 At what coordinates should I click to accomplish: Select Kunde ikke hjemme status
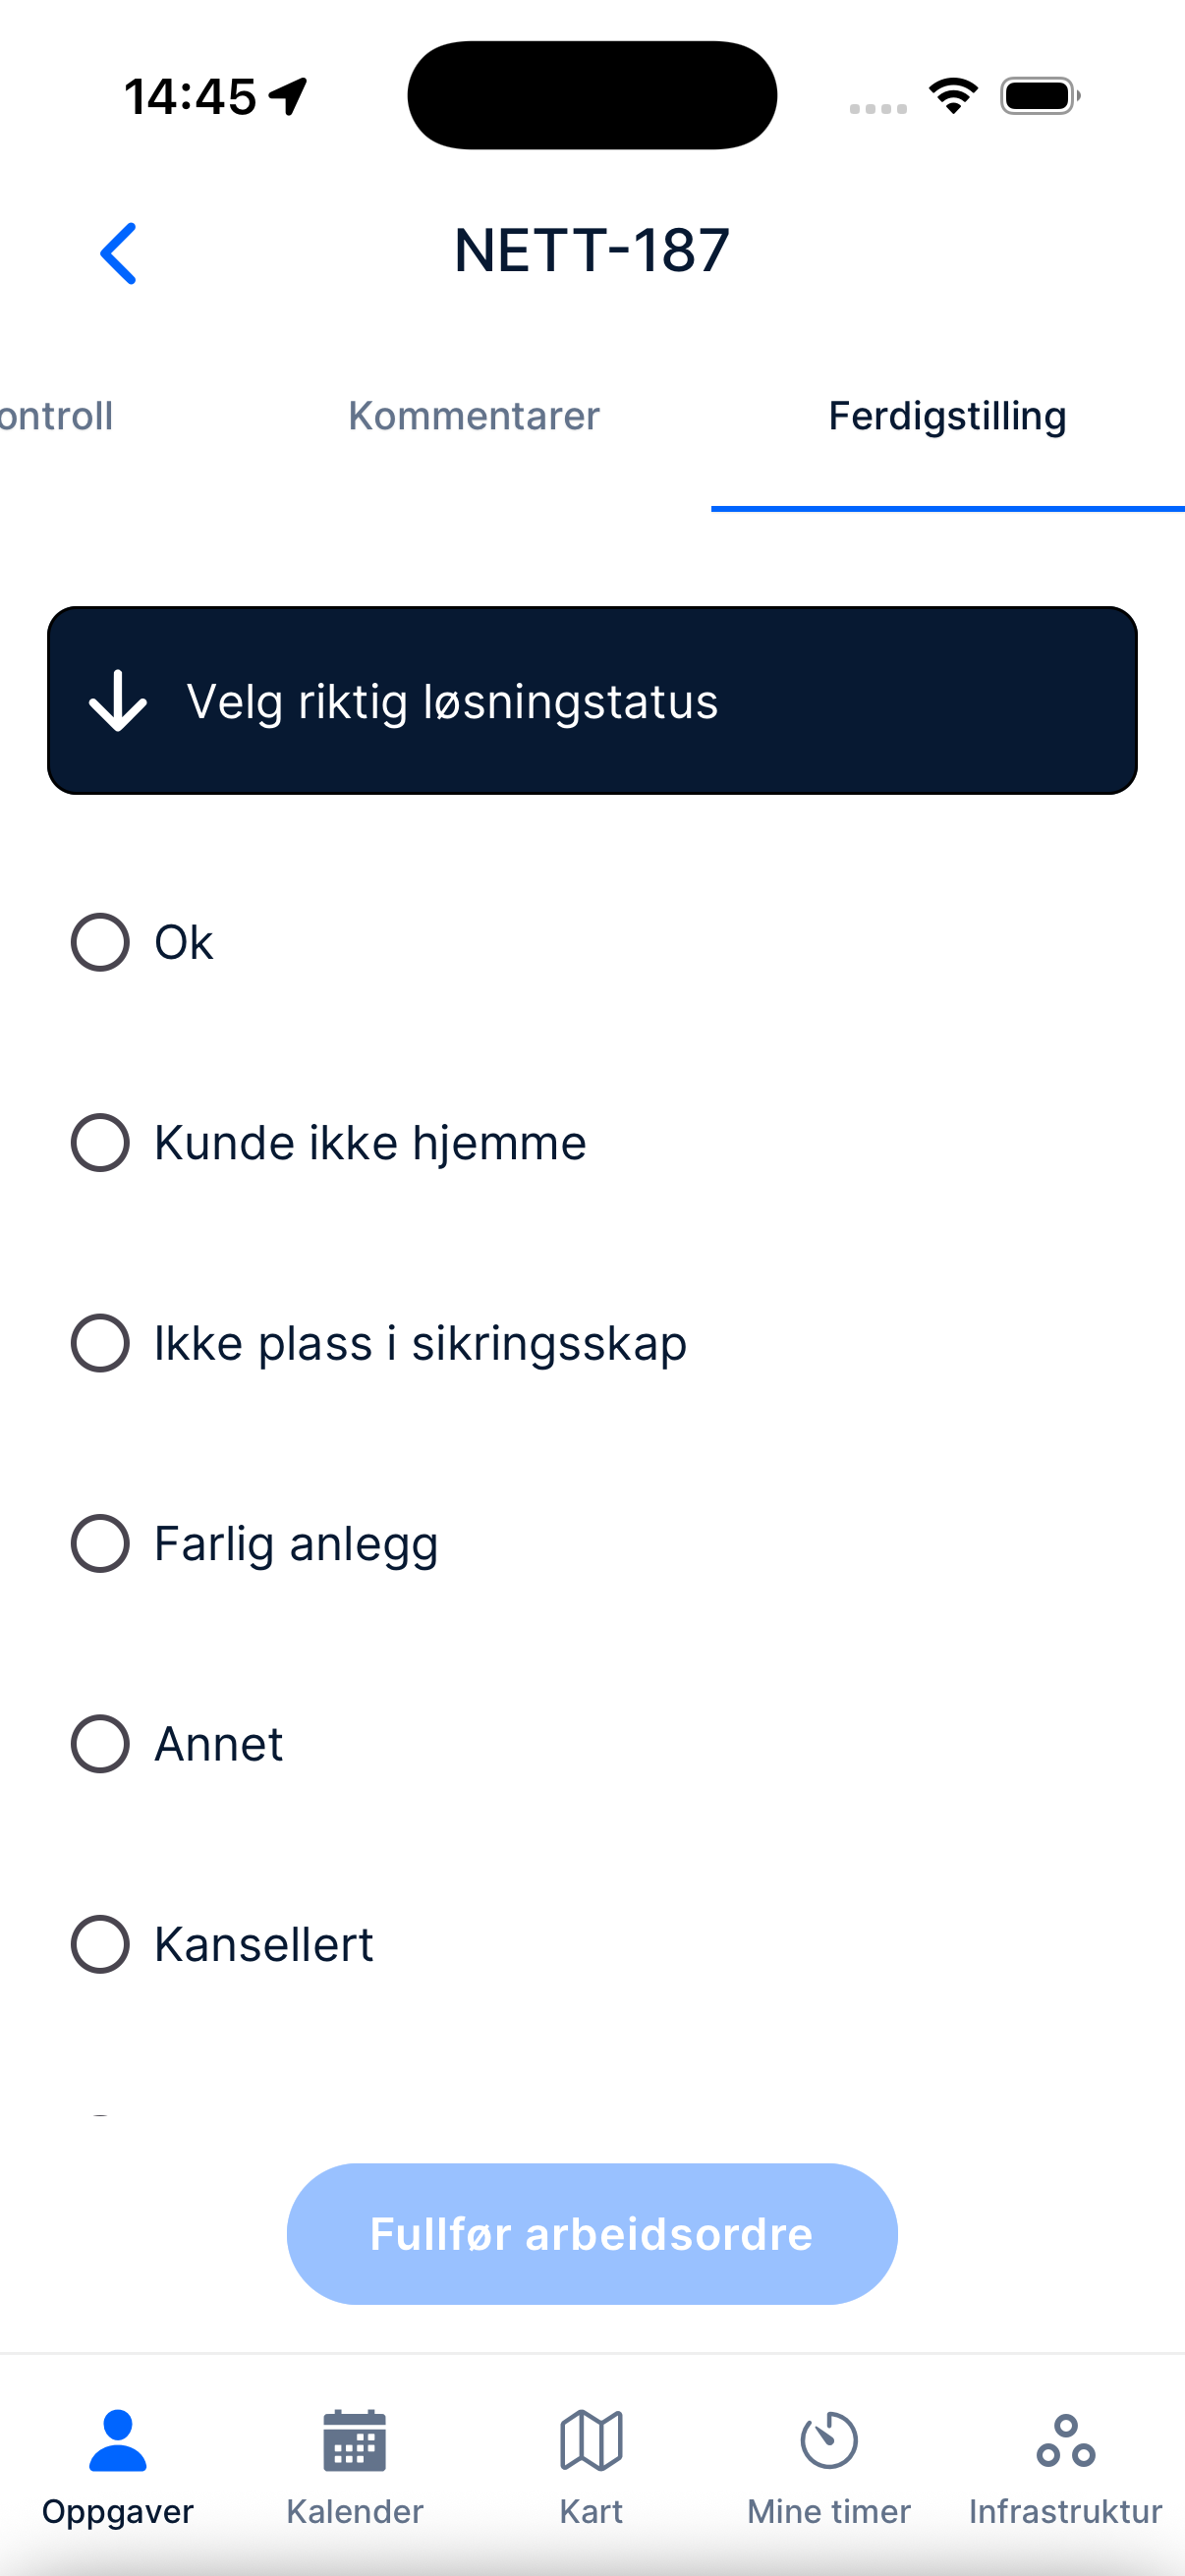[x=100, y=1142]
